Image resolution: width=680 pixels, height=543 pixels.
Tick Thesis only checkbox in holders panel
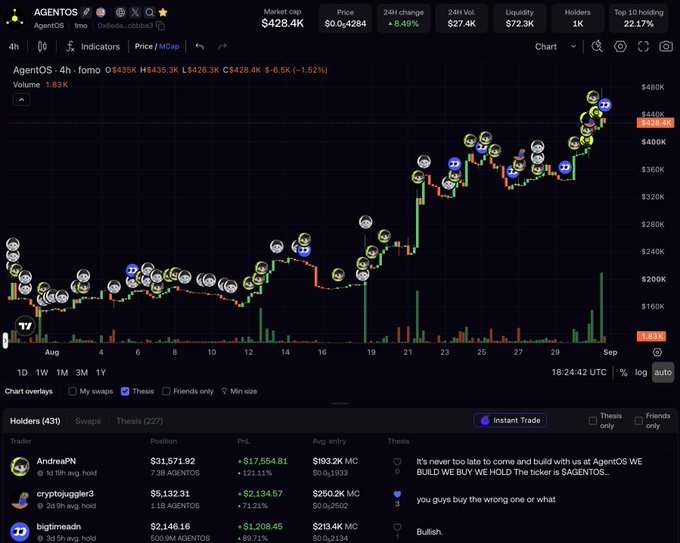[593, 421]
